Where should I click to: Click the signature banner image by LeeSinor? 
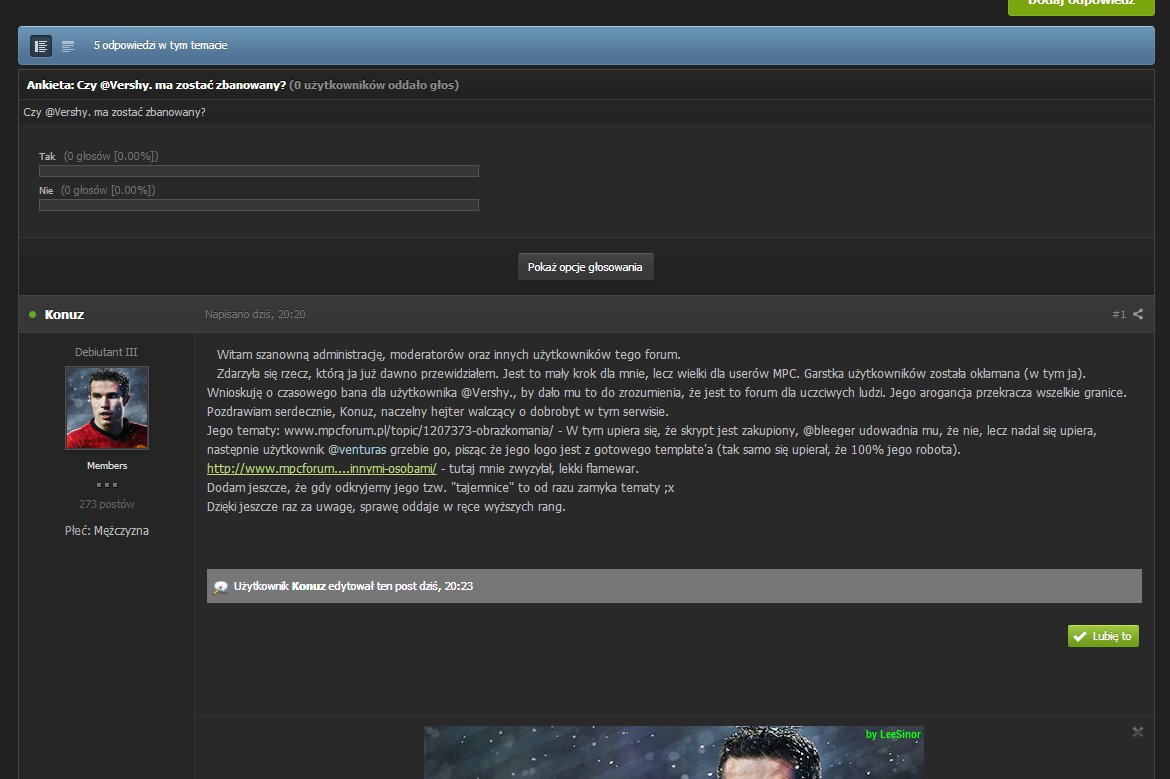[674, 752]
